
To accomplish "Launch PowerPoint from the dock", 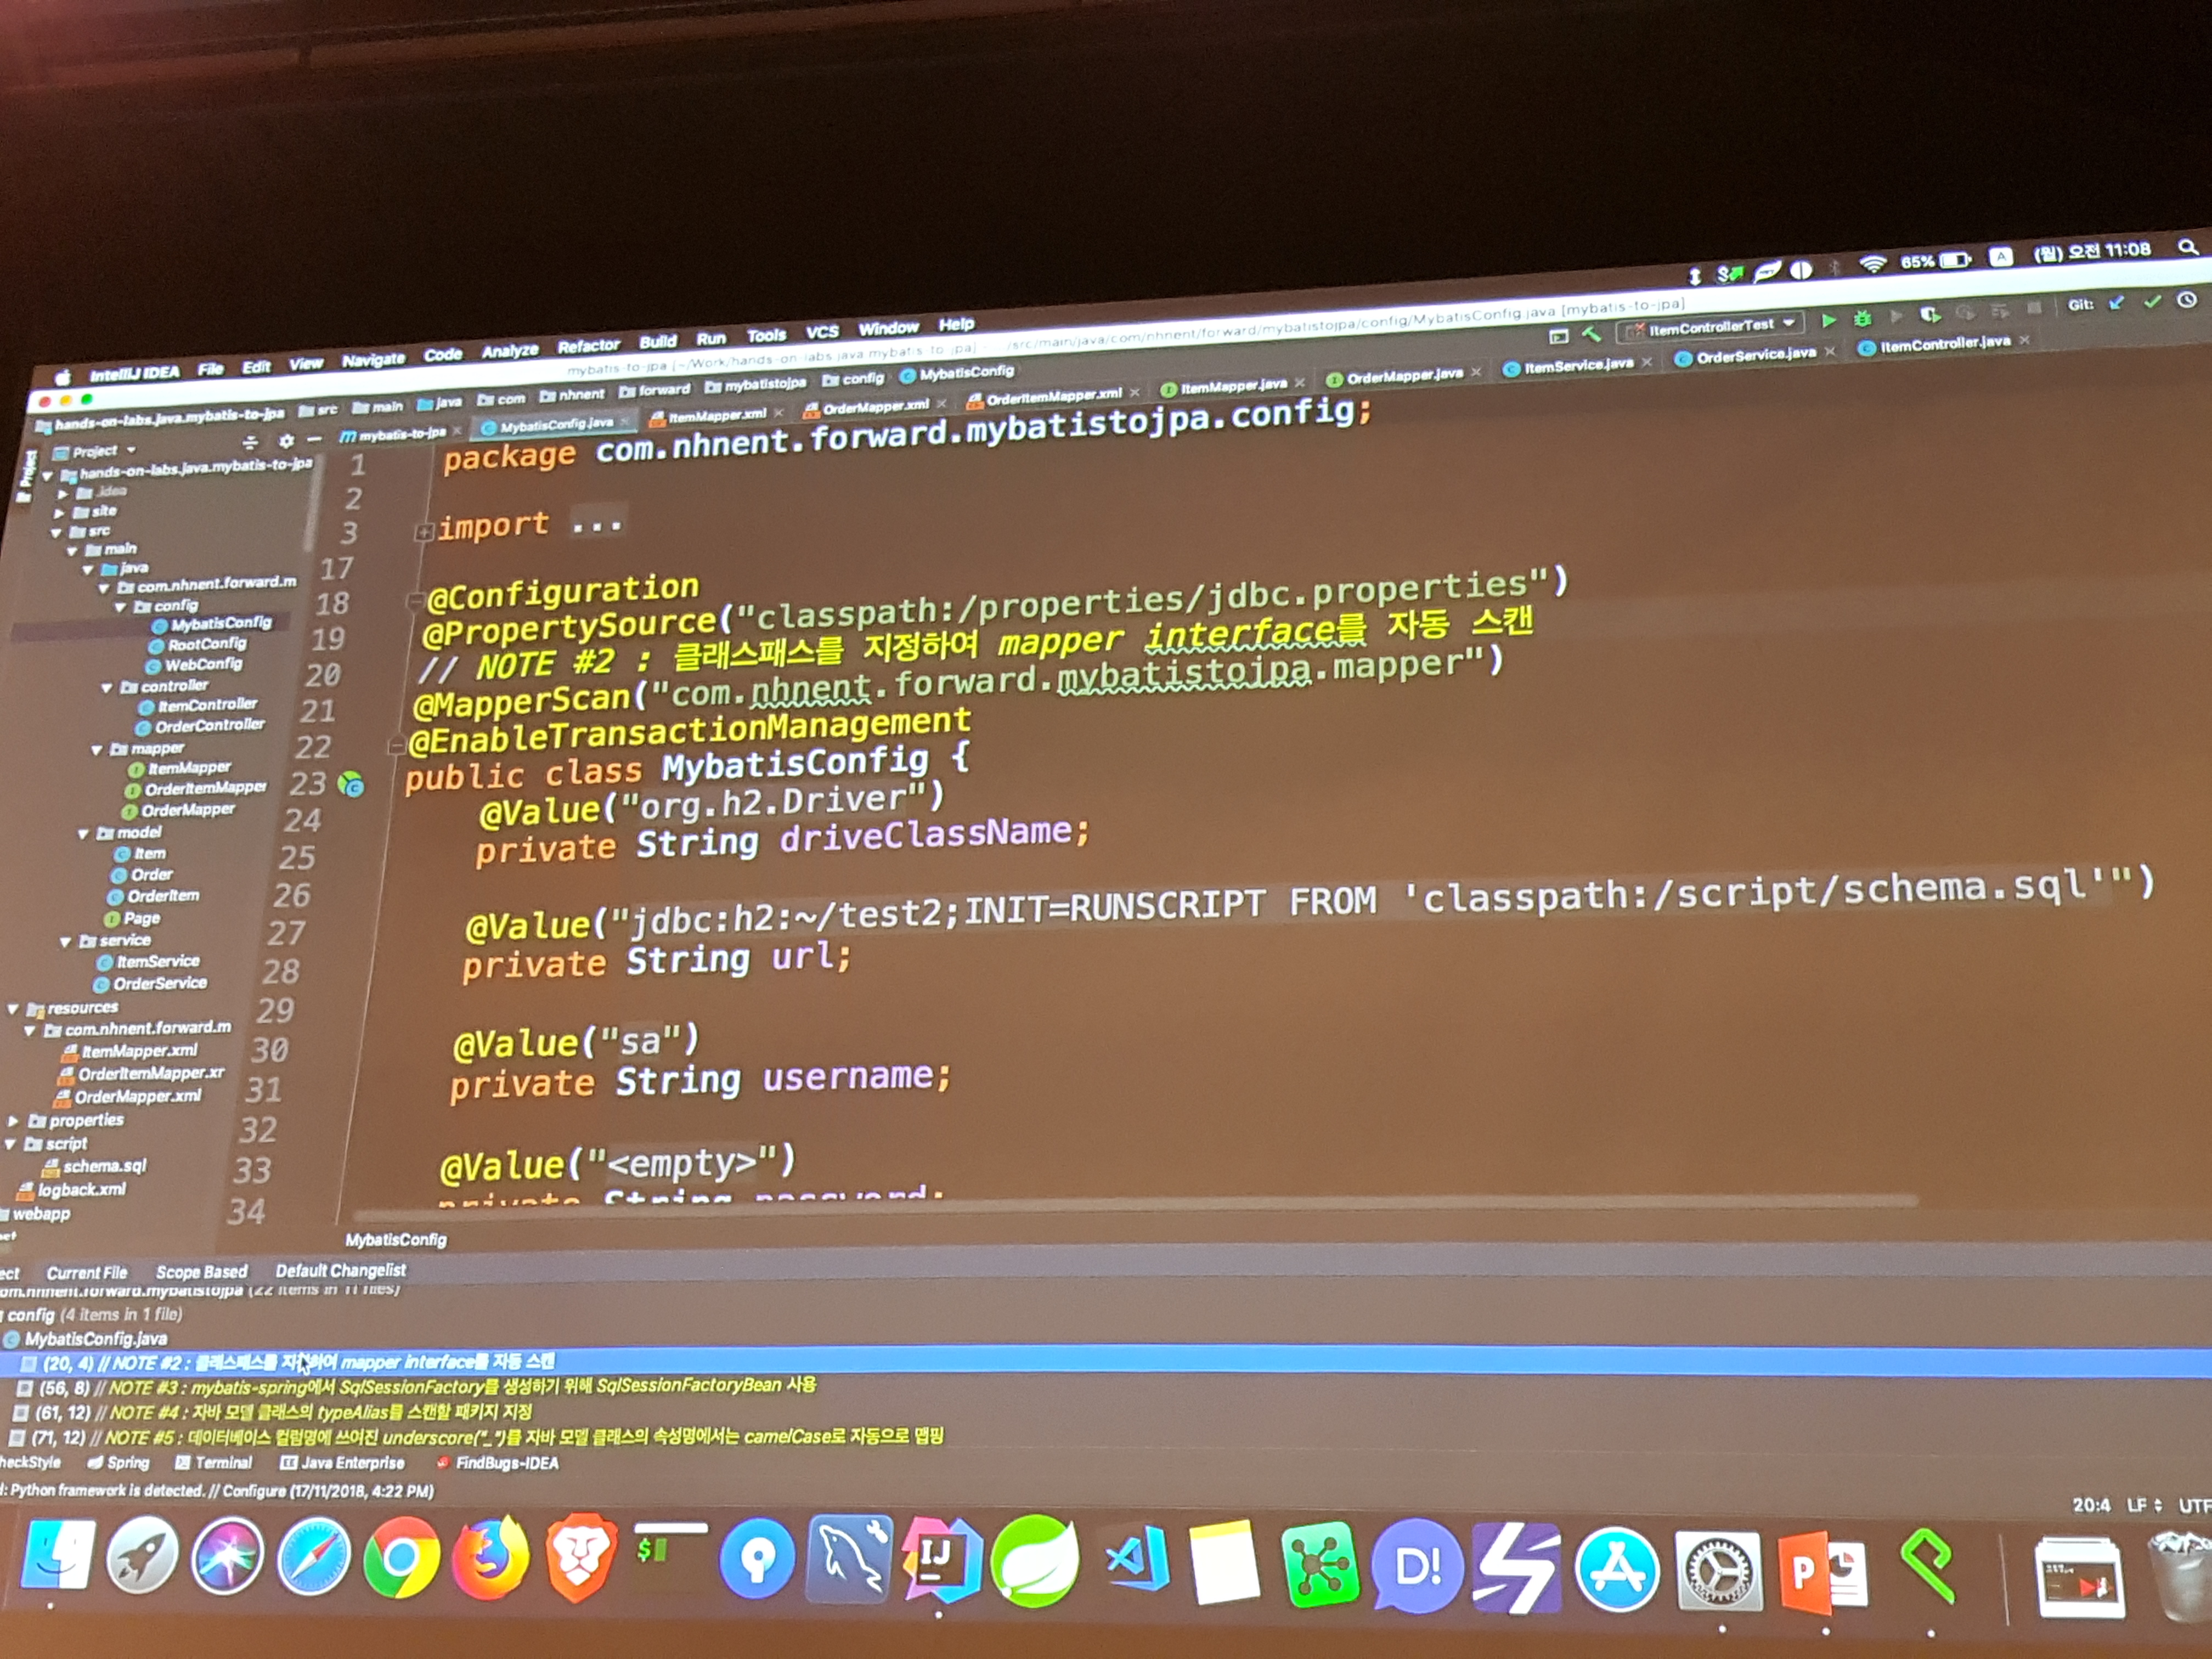I will pyautogui.click(x=1824, y=1573).
